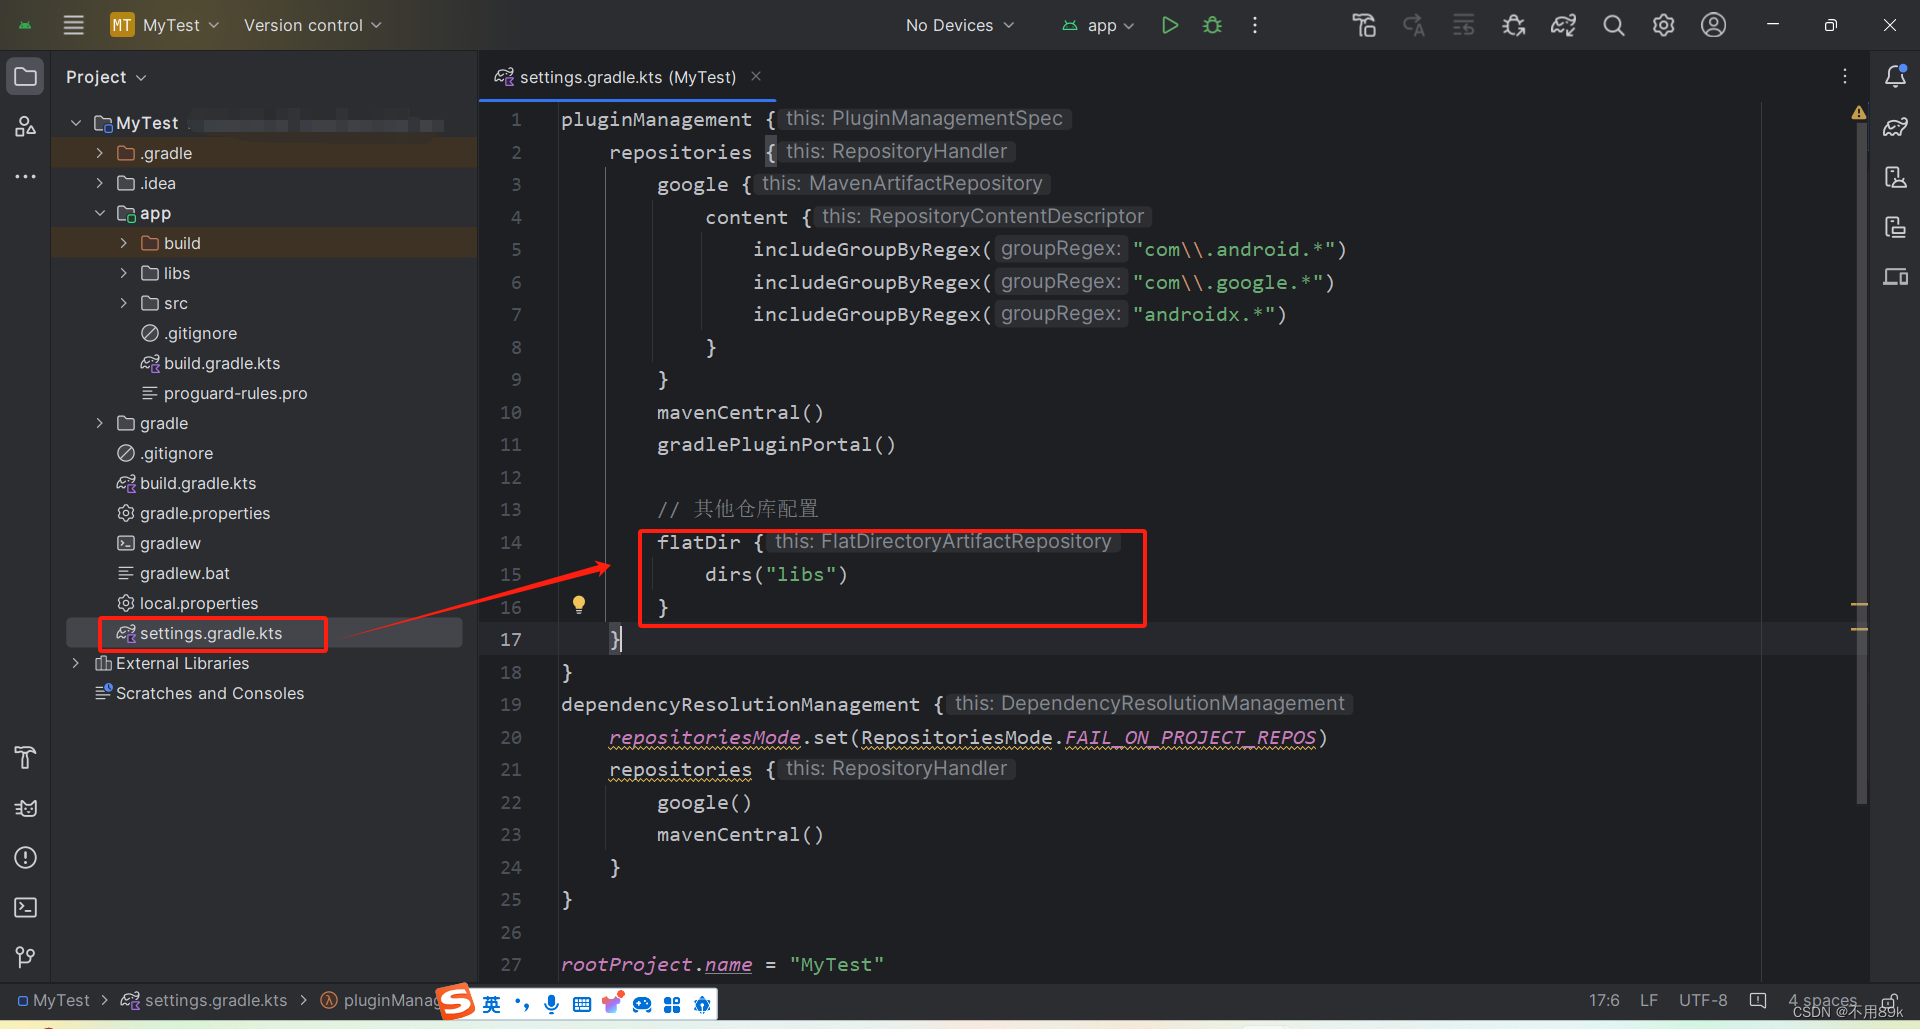Run the app with the green Run button
Screen dimensions: 1920x1029
click(x=1170, y=25)
